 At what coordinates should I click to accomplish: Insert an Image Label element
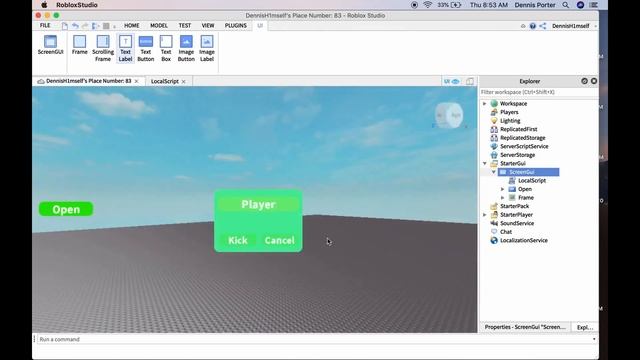point(207,48)
